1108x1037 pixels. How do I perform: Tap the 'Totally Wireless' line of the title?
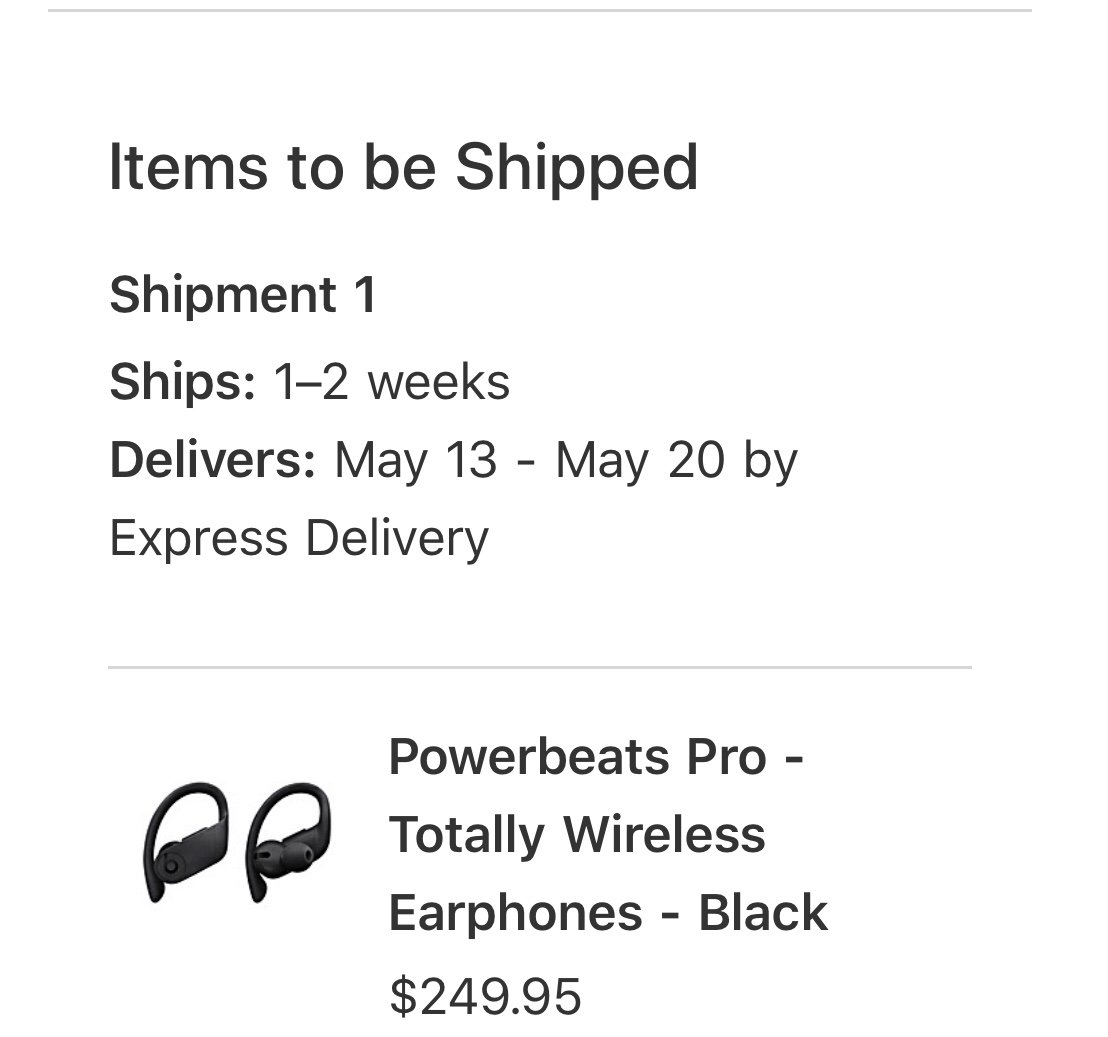pos(576,834)
